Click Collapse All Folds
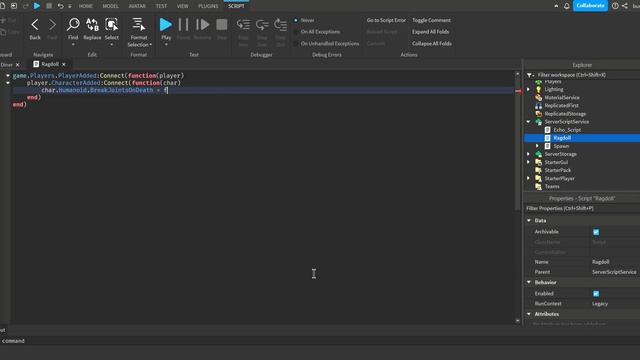 pos(432,44)
